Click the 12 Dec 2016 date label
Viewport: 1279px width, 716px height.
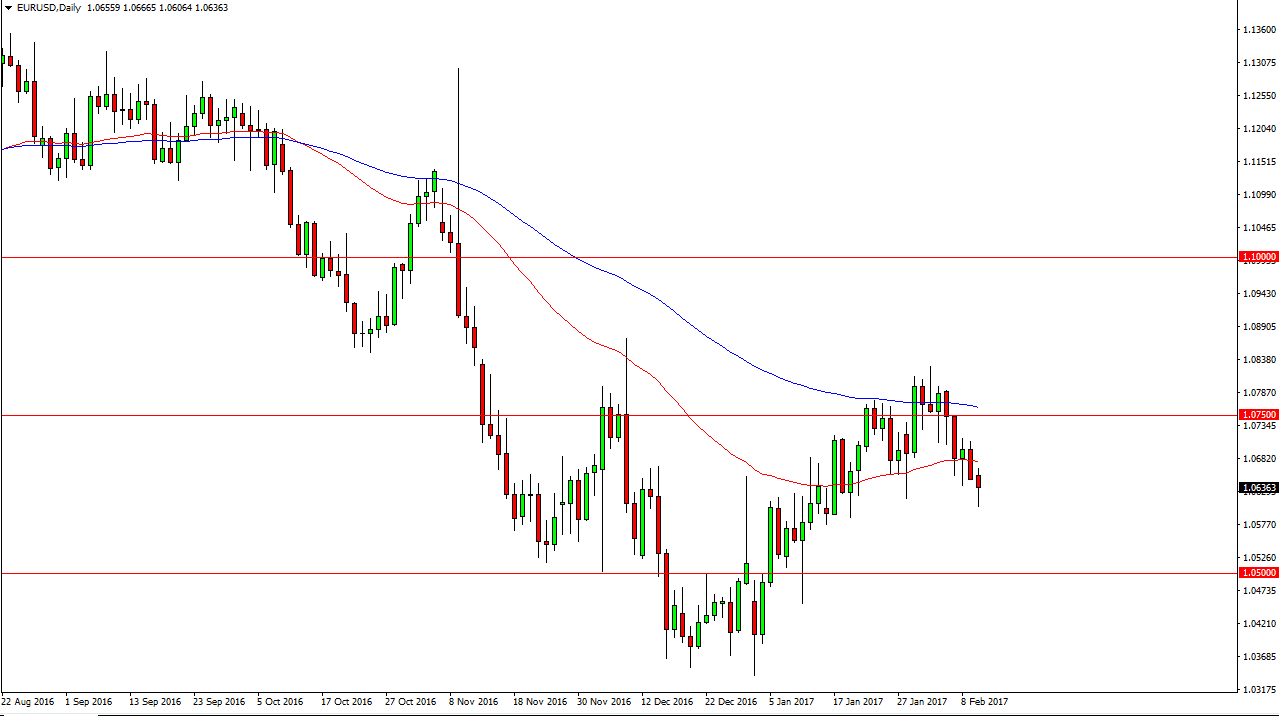(x=666, y=702)
